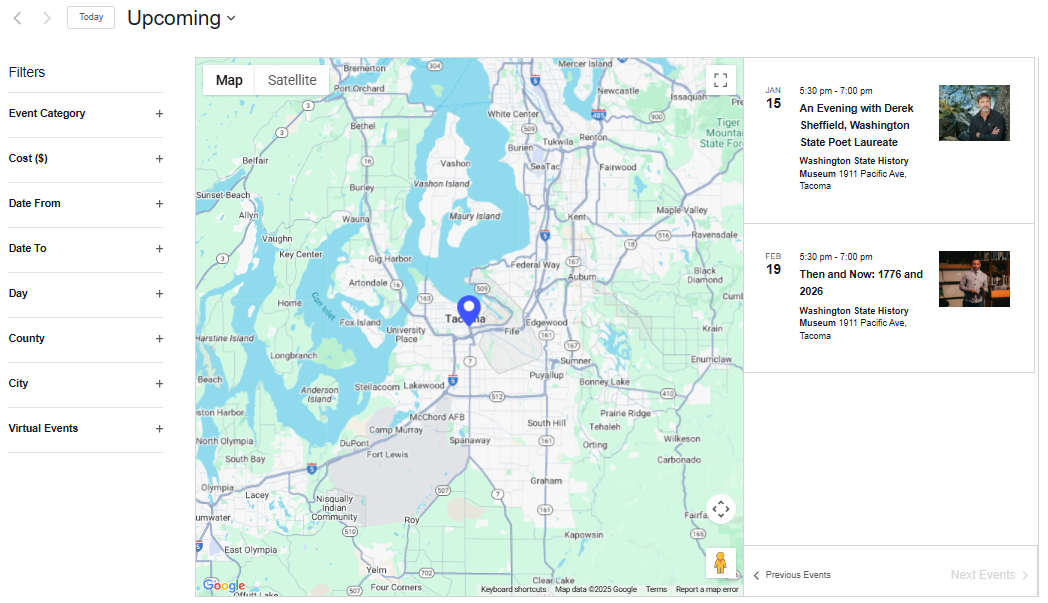Click the Google logo on map
Screen dimensions: 1048x603
coord(223,586)
